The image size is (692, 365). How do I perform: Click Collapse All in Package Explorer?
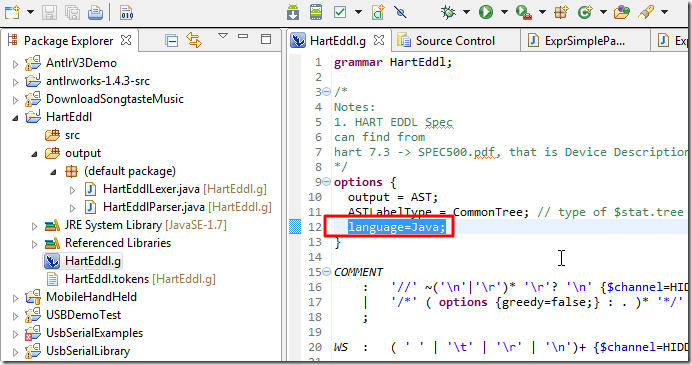[x=171, y=41]
